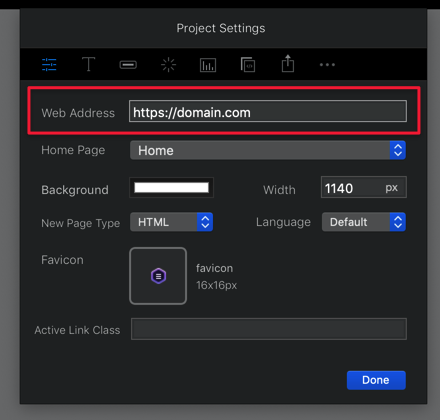The height and width of the screenshot is (420, 440).
Task: Click the New Page Type blue arrows
Action: click(205, 222)
